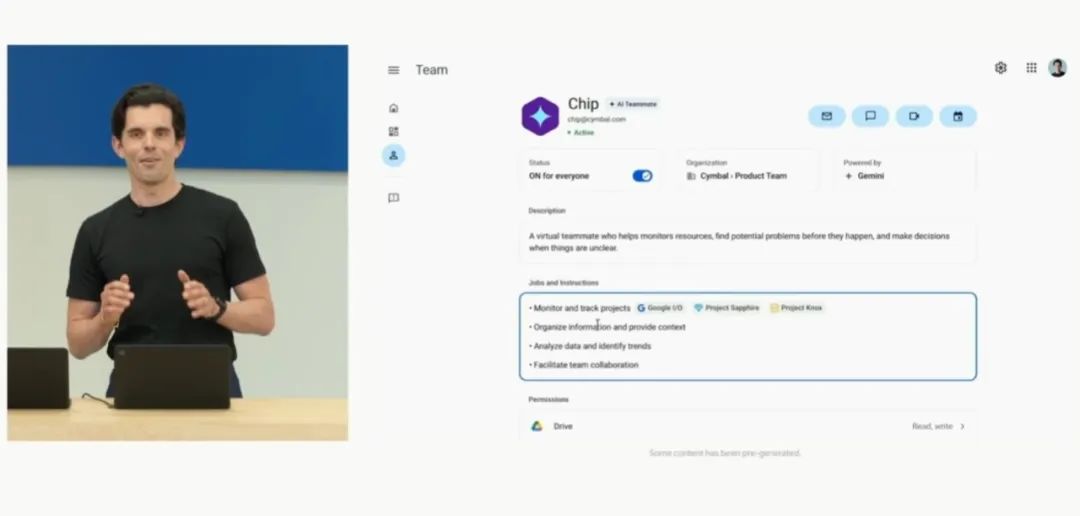Open the settings gear
Viewport: 1080px width, 516px height.
[x=1000, y=68]
